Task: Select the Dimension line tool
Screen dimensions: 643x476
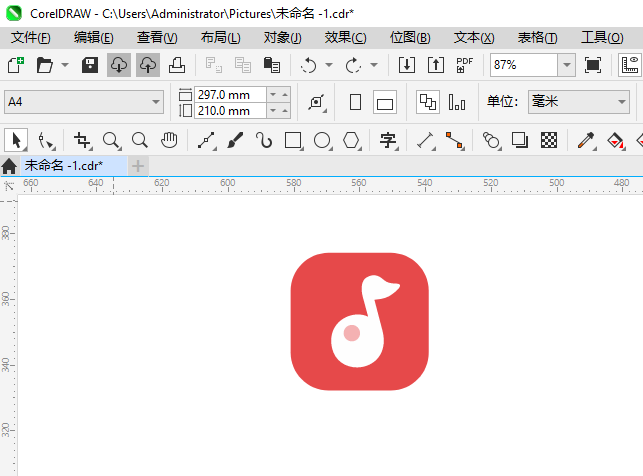Action: 426,141
